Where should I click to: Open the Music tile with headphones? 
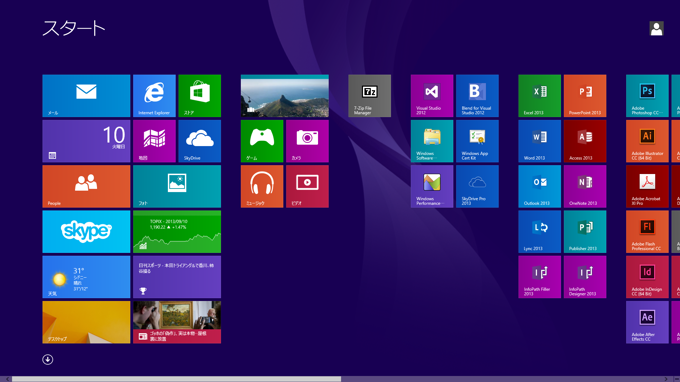(262, 186)
